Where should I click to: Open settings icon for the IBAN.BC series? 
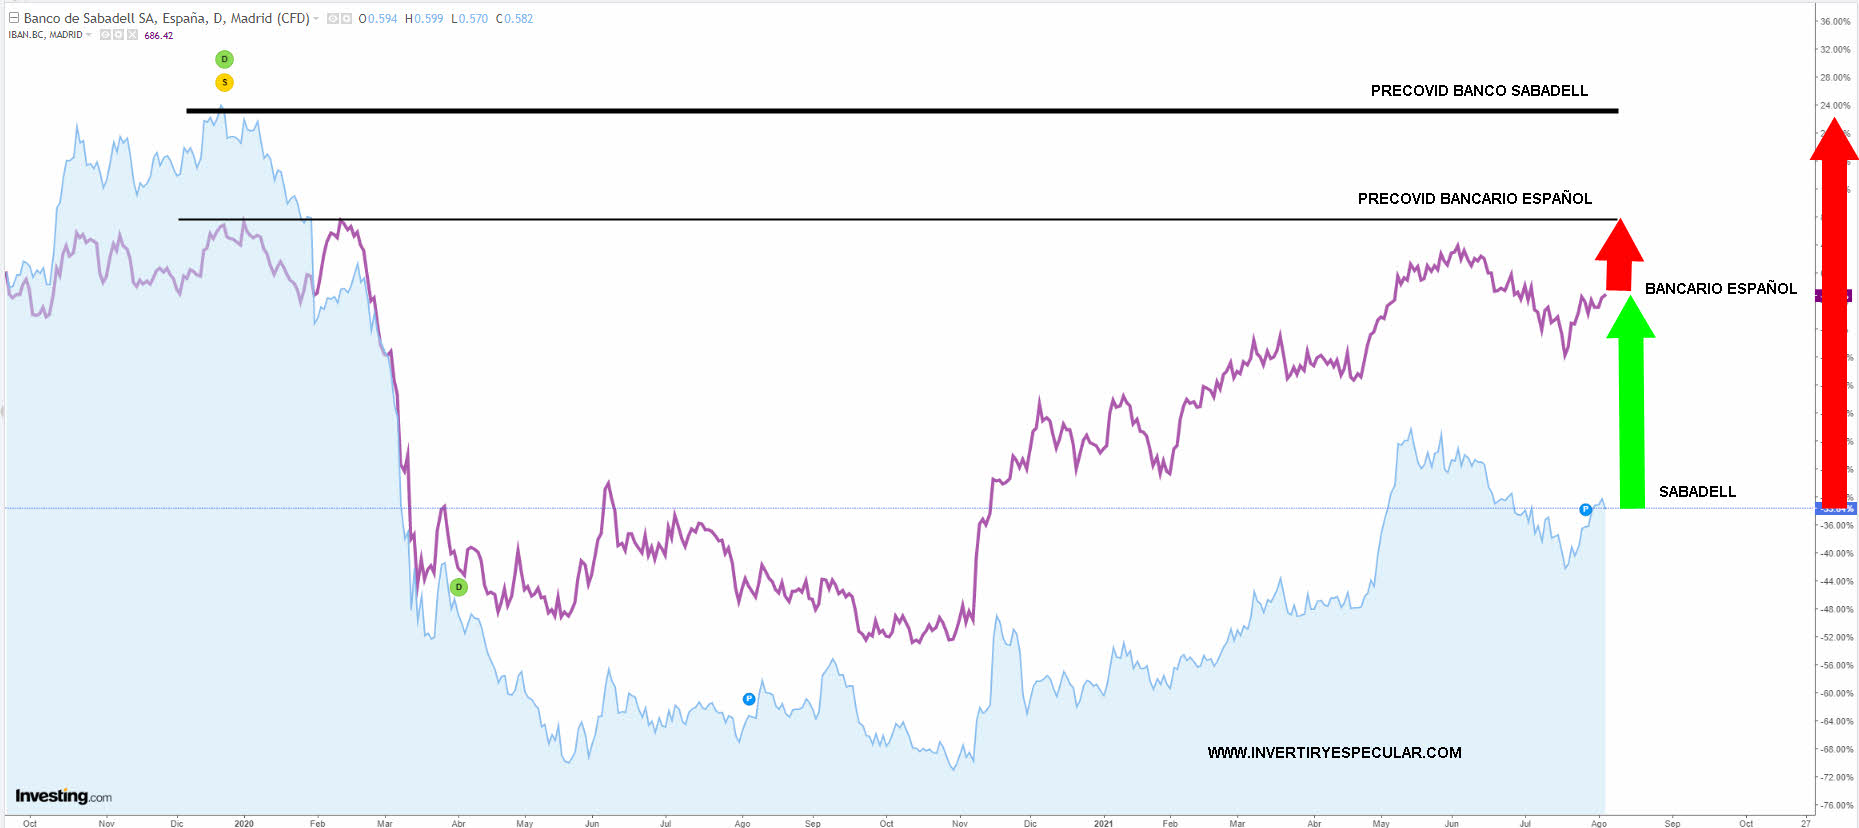[118, 35]
